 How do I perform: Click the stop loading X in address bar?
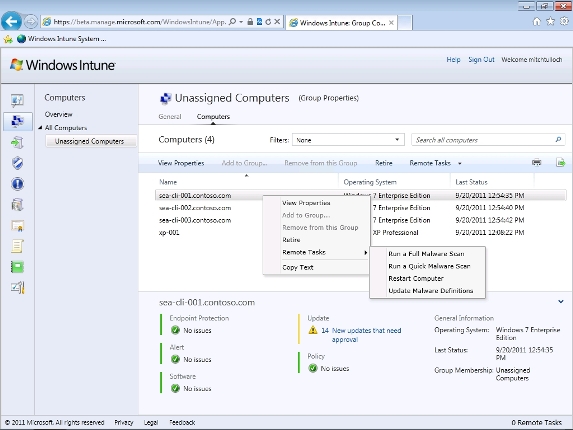[277, 22]
